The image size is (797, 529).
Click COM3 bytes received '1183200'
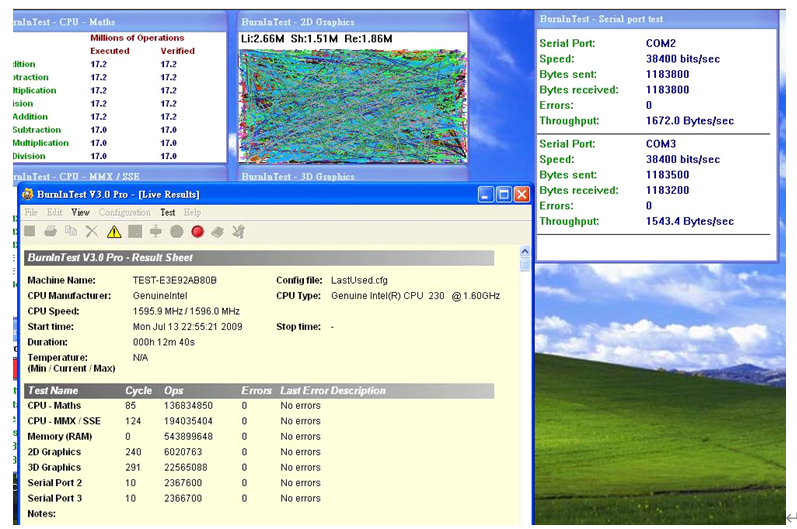coord(667,190)
